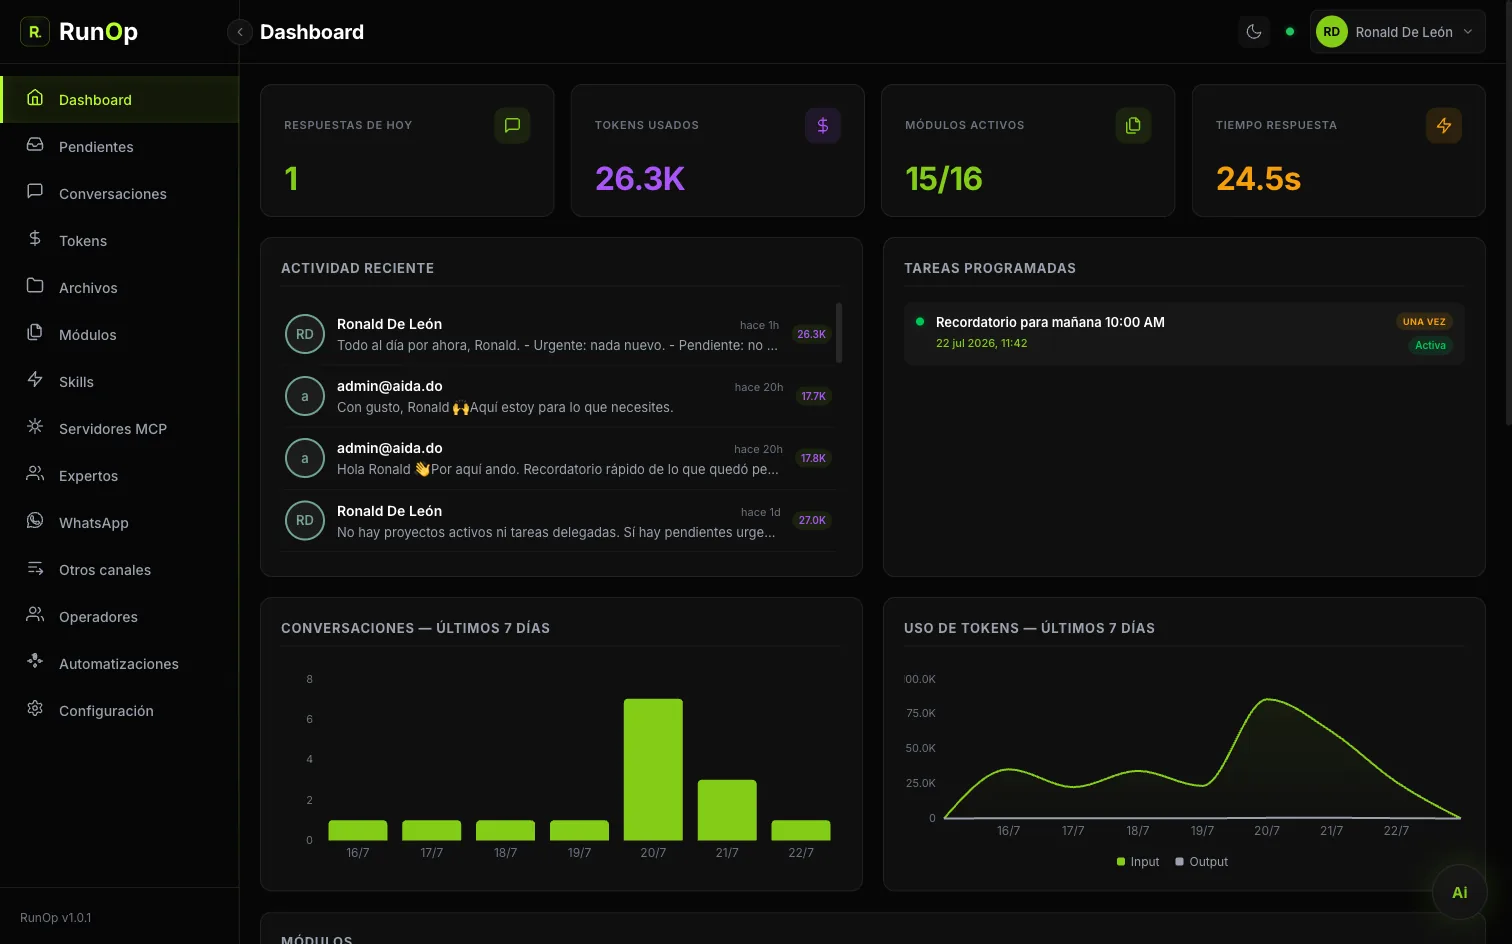Click the 26.3K token badge in activity list
This screenshot has width=1512, height=944.
coord(811,334)
